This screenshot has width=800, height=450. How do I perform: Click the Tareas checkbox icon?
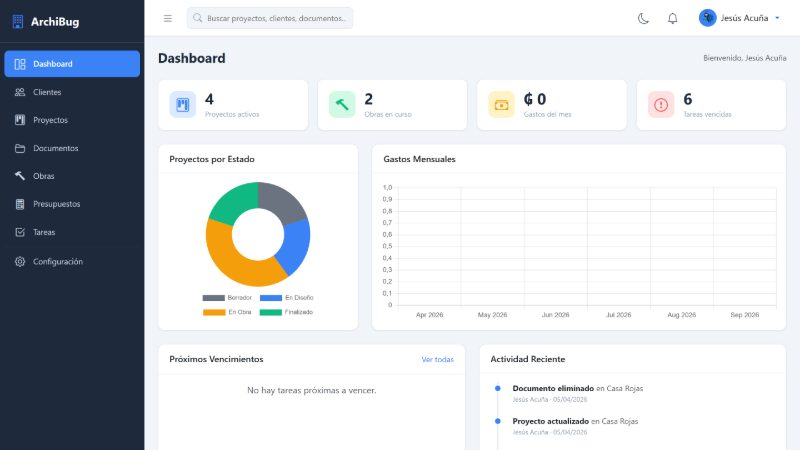pos(20,232)
